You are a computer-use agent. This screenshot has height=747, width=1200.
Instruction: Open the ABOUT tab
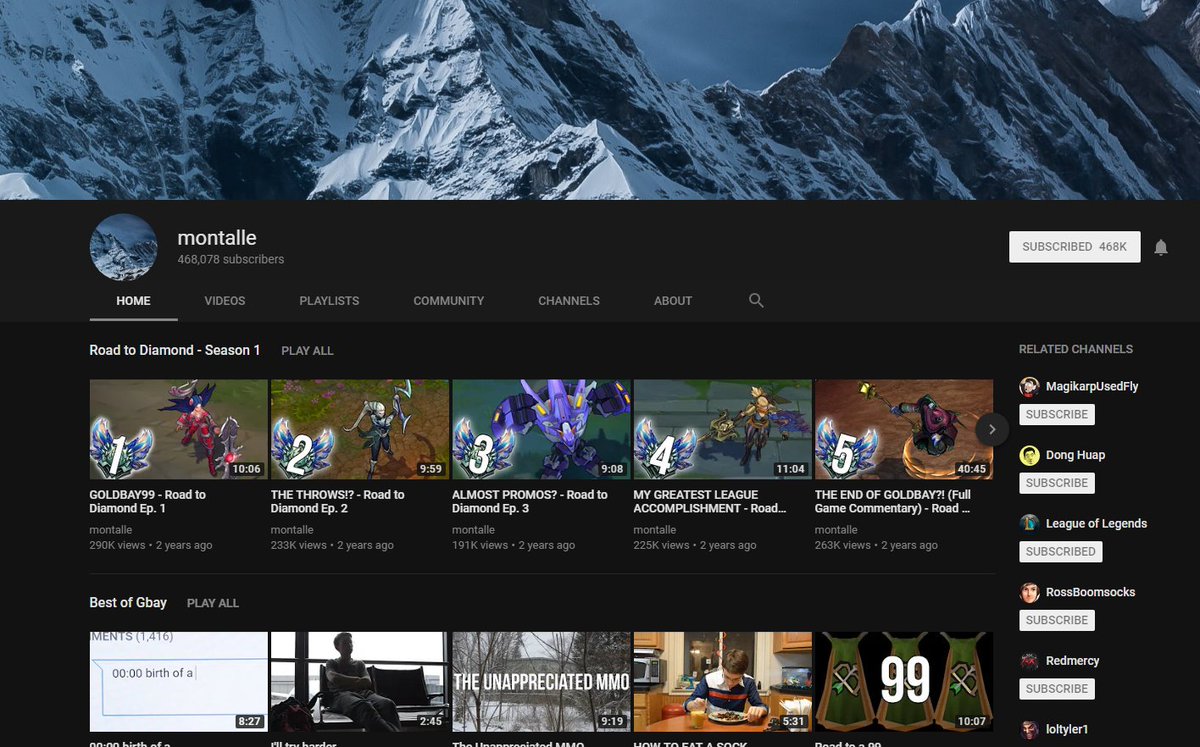click(673, 300)
